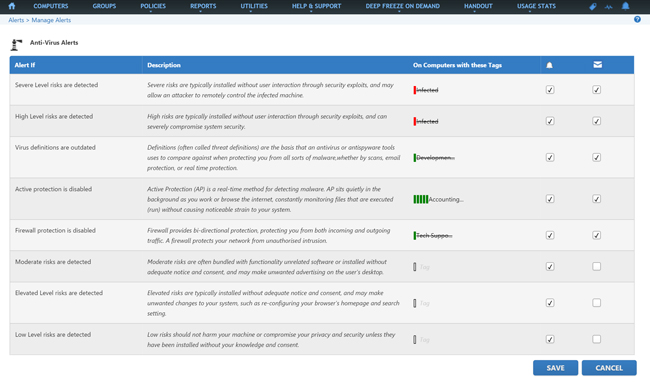Click the CANCEL button

coord(609,368)
